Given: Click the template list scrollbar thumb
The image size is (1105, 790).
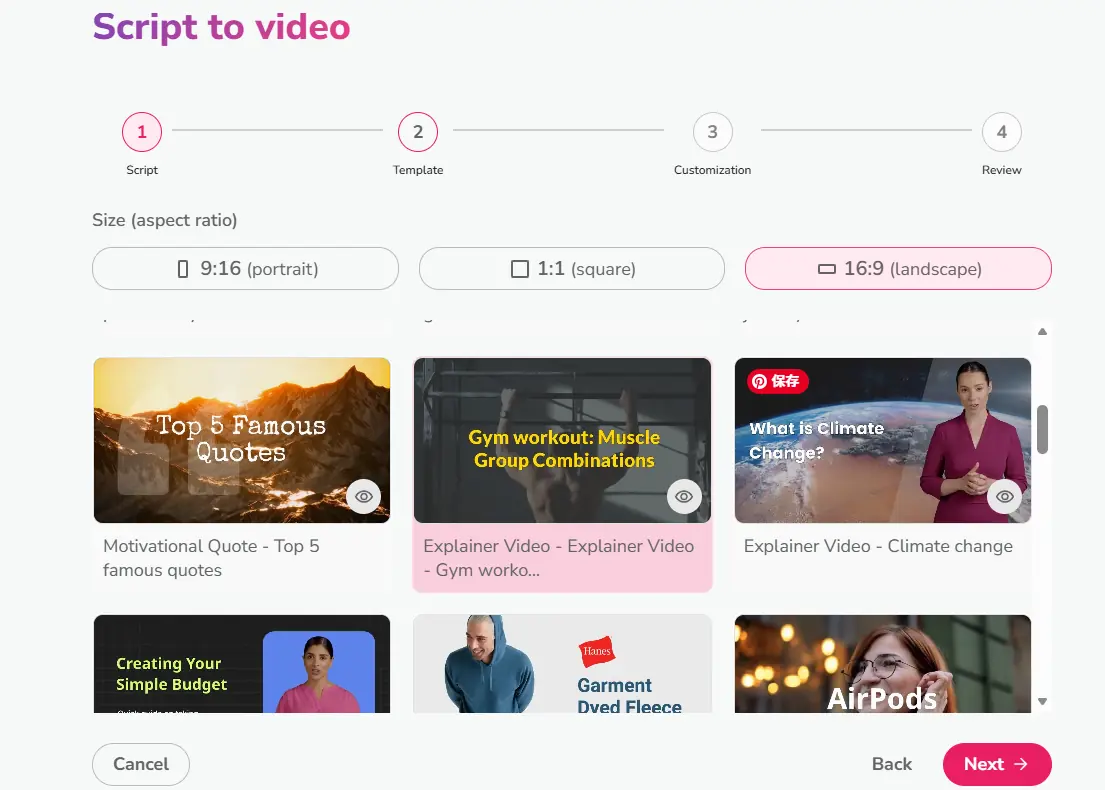Looking at the screenshot, I should [1042, 429].
